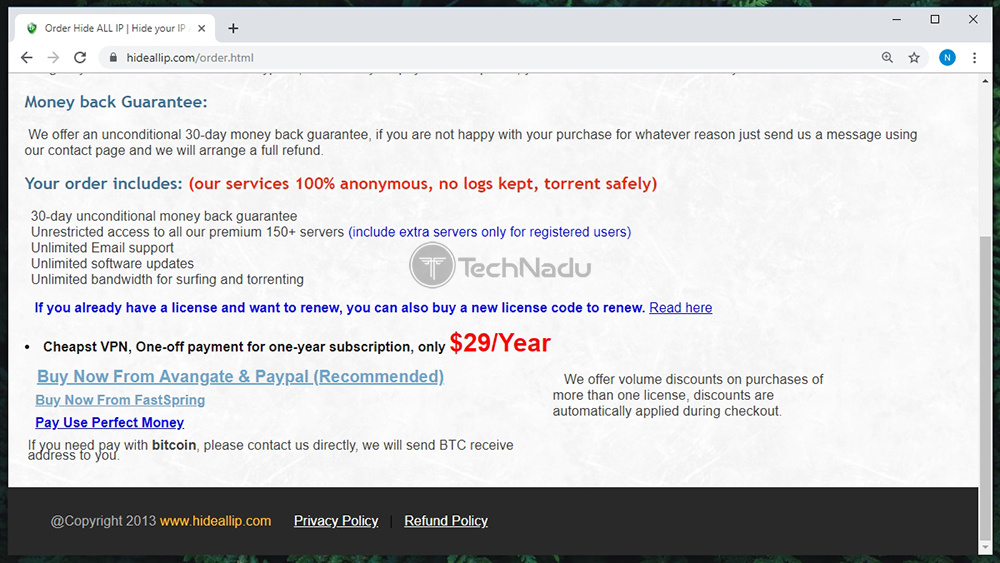Open Chrome three-dot menu
Screen dimensions: 1000x563
point(974,57)
